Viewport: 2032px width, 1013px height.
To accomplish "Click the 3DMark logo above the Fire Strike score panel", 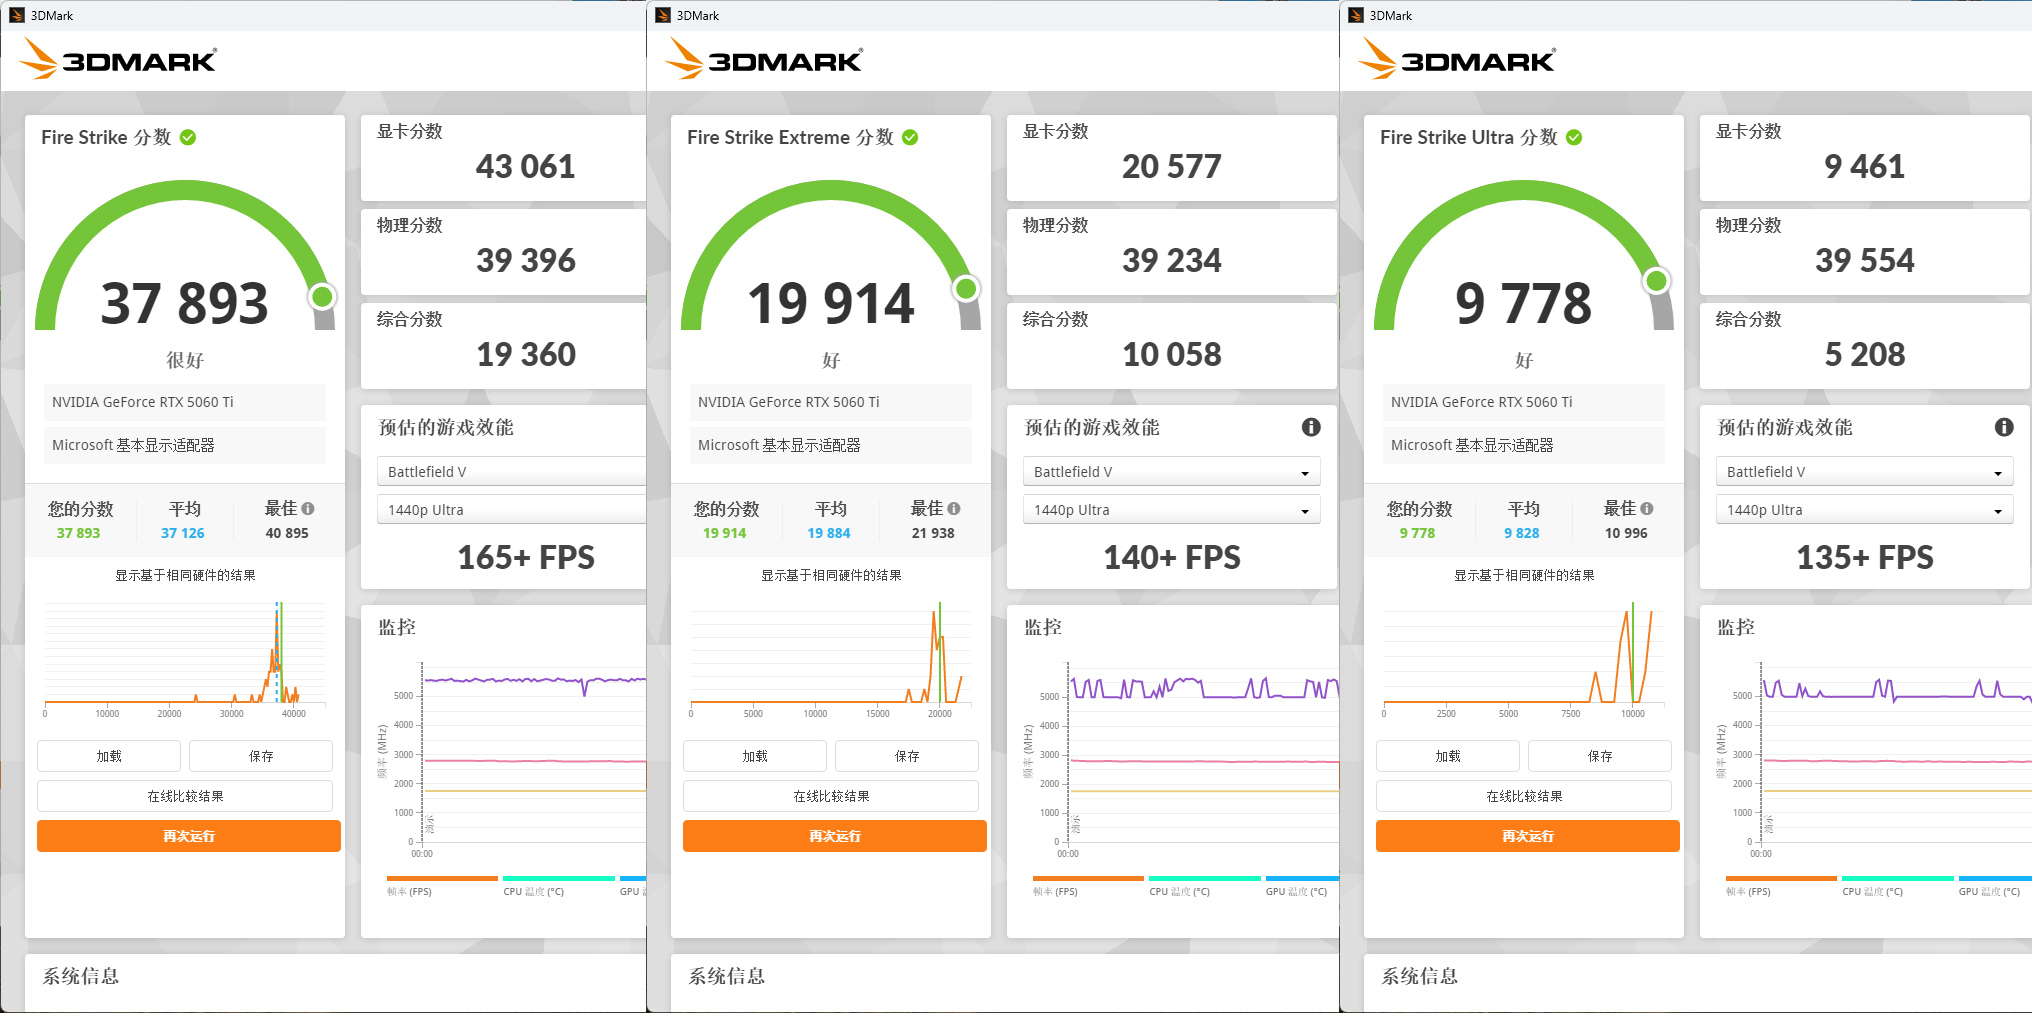I will (118, 59).
